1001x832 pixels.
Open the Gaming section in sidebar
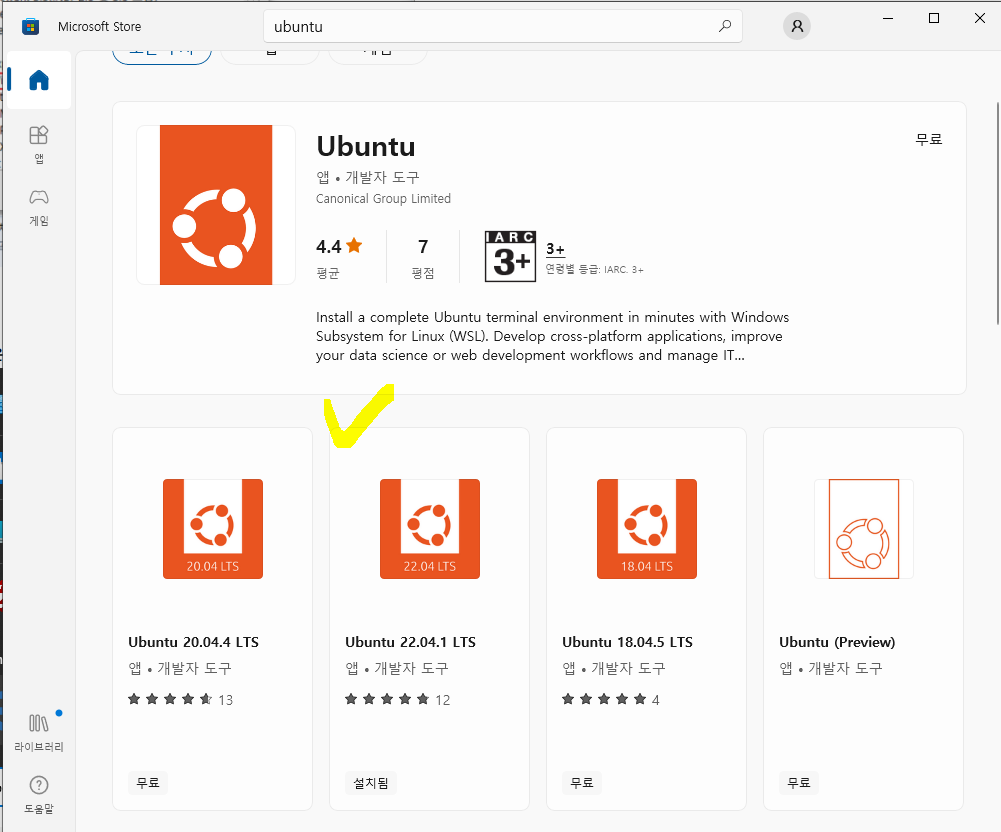[x=39, y=208]
